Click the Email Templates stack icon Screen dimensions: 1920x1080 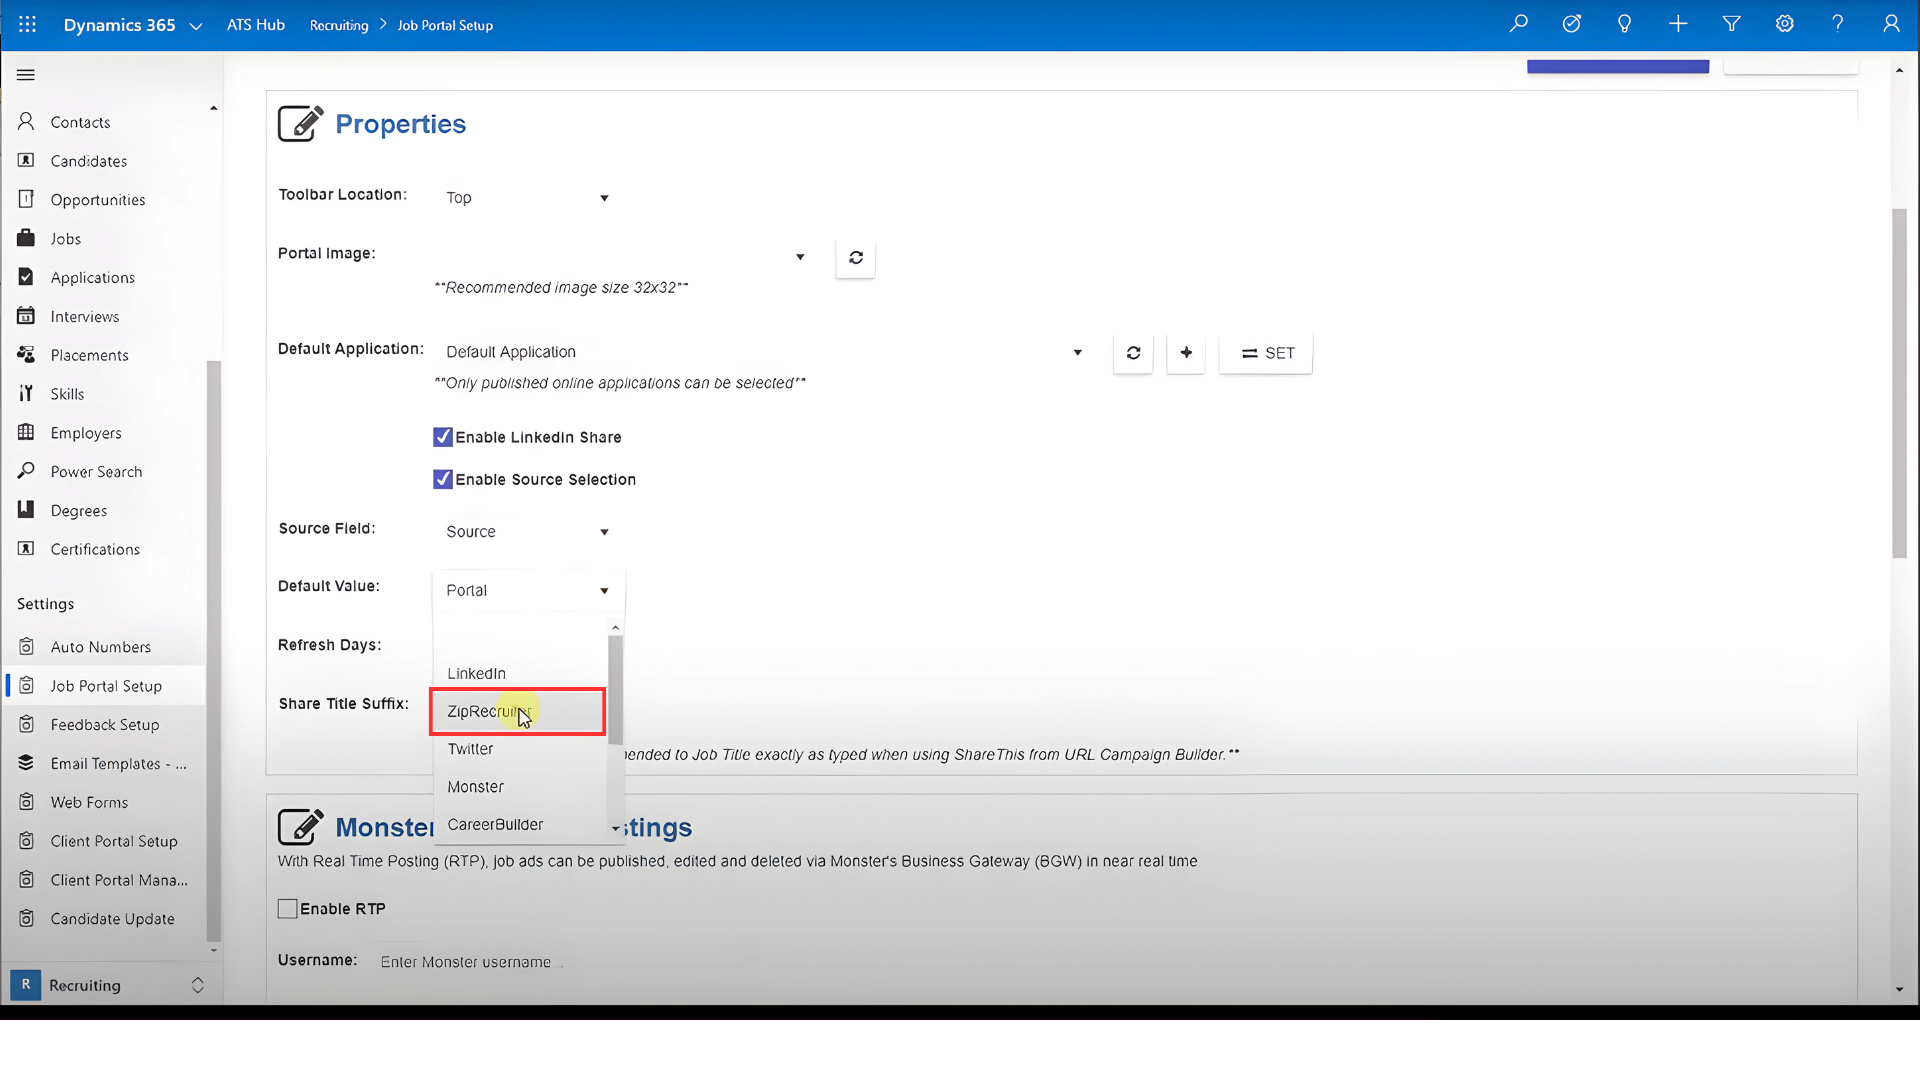(x=26, y=763)
